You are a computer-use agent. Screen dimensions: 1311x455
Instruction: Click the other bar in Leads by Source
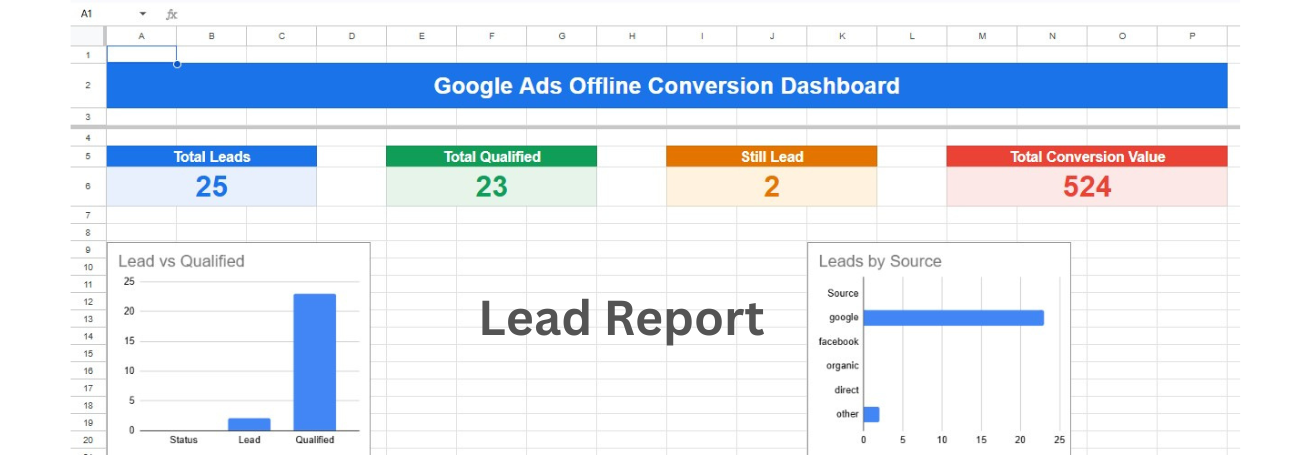click(871, 414)
